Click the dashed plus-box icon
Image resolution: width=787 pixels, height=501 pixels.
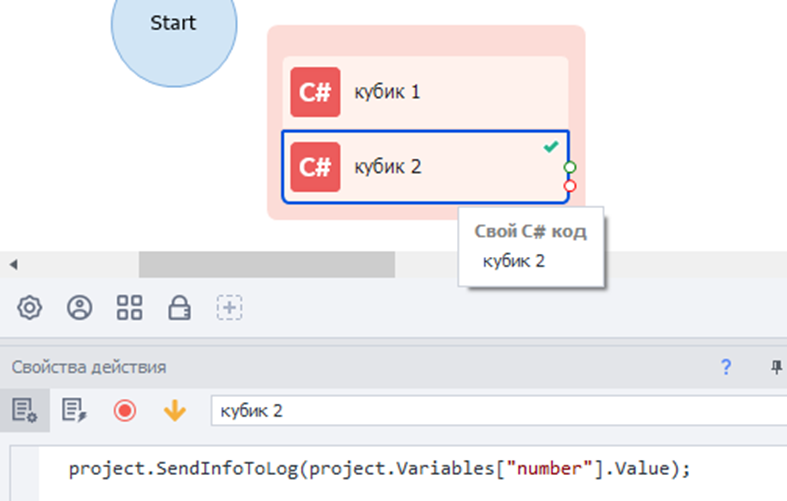point(230,308)
